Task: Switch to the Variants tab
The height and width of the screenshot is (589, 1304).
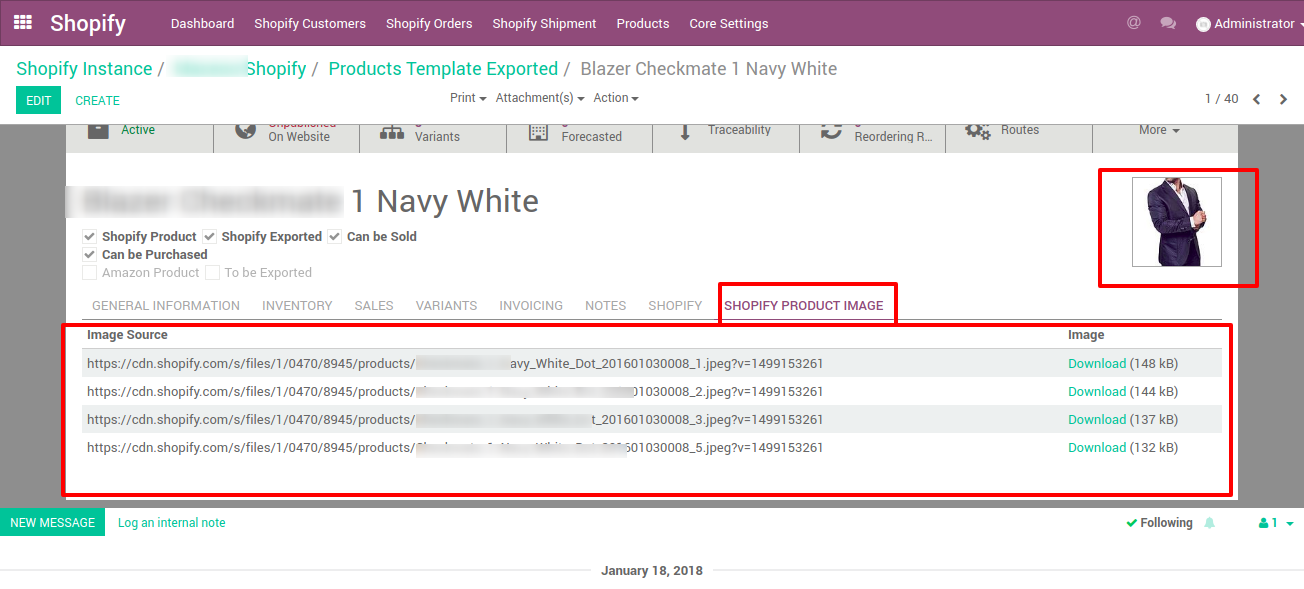Action: click(x=446, y=306)
